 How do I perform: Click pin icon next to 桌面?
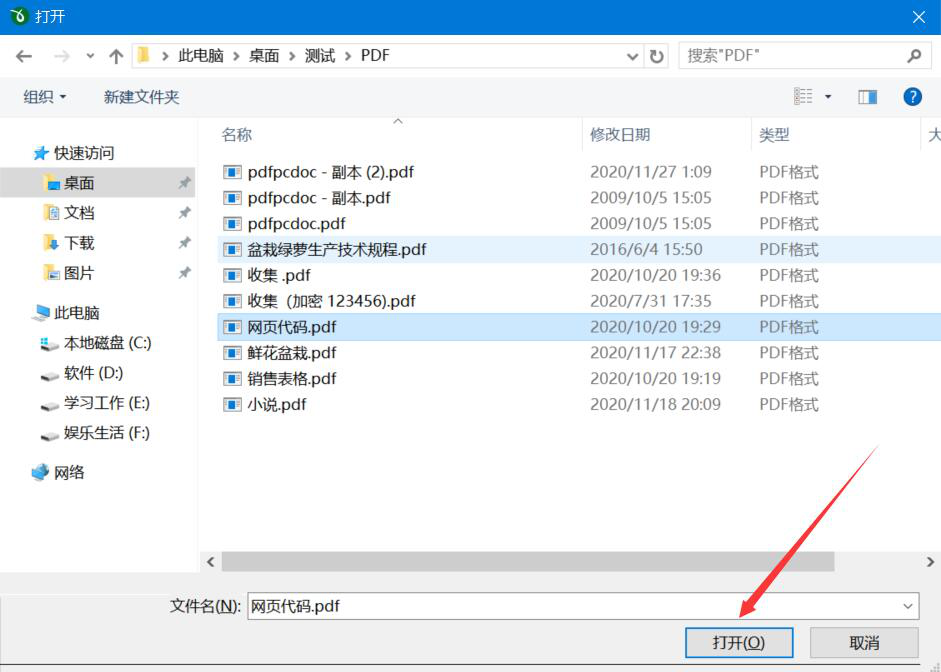pos(185,182)
